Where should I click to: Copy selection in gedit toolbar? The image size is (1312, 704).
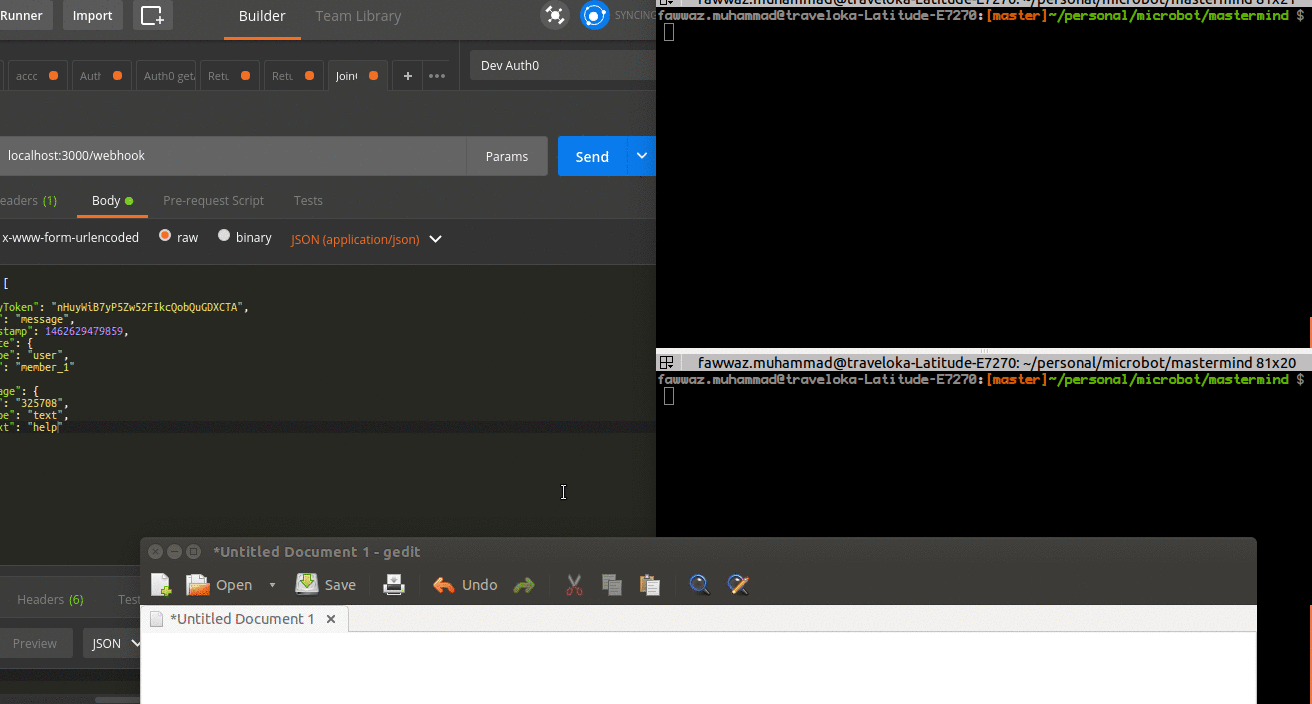click(x=612, y=585)
